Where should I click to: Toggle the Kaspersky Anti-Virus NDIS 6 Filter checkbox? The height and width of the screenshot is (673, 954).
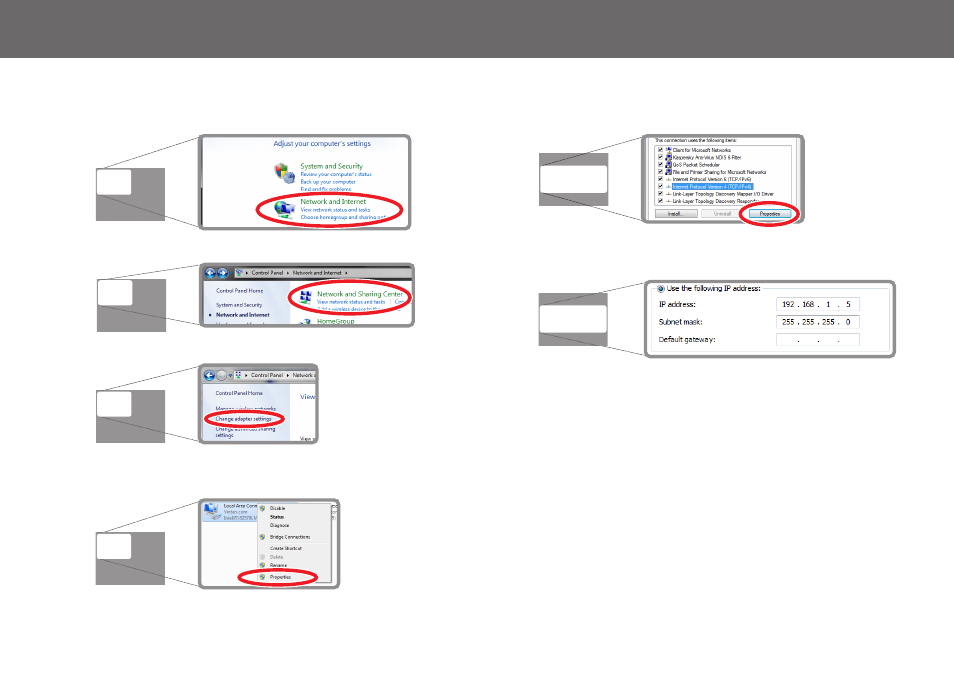tap(661, 157)
